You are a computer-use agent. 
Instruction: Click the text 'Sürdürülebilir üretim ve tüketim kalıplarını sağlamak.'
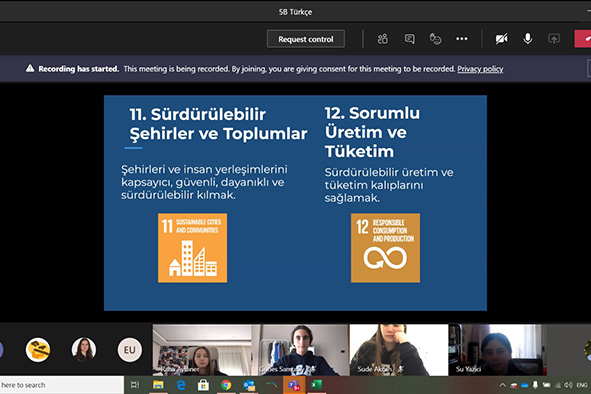(389, 185)
